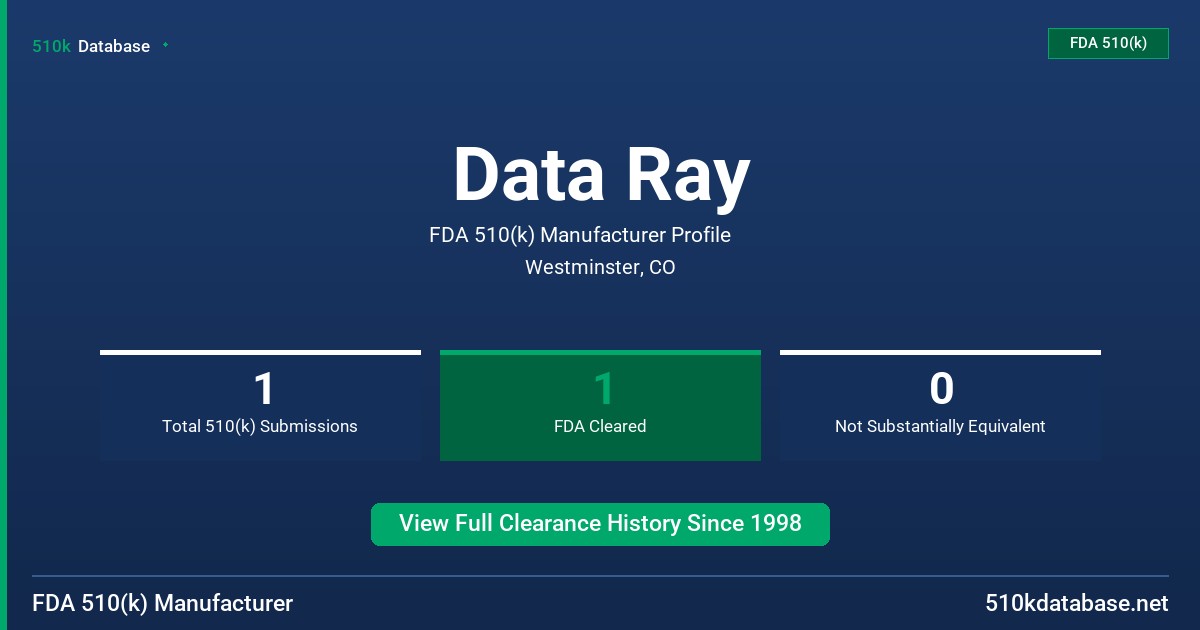Click the Westminster, CO location text
Screen dimensions: 1200x630
[x=600, y=268]
